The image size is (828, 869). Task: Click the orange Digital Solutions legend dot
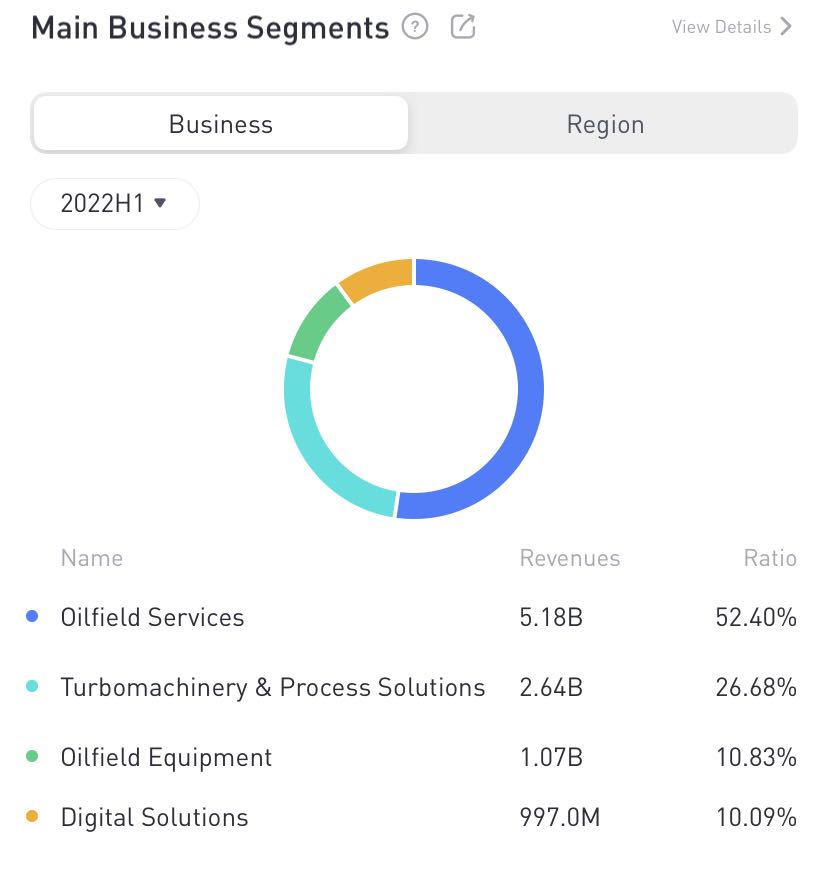point(33,817)
